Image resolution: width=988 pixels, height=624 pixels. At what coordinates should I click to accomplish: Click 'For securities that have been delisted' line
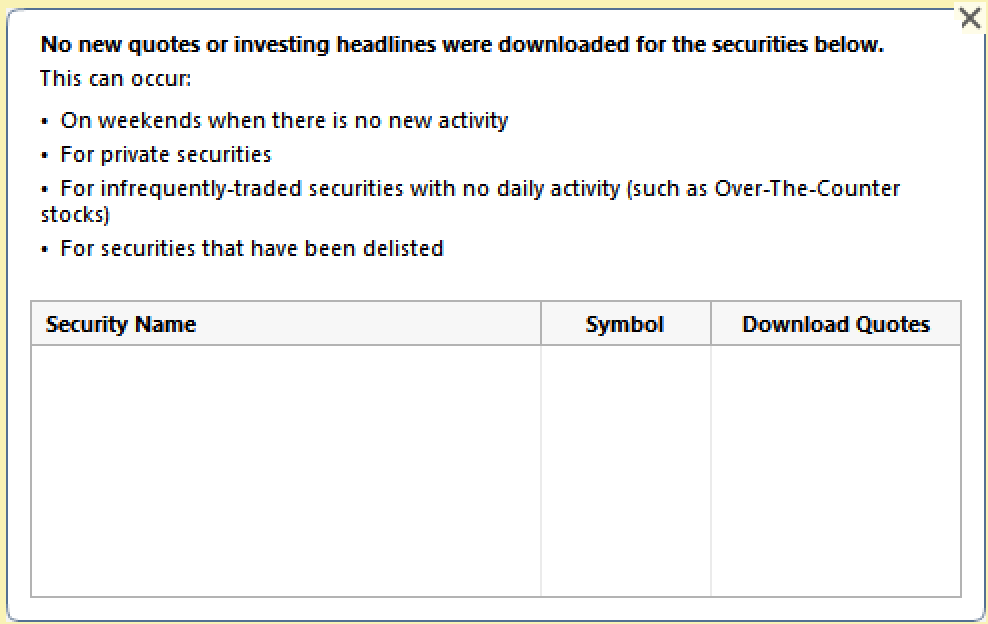251,248
